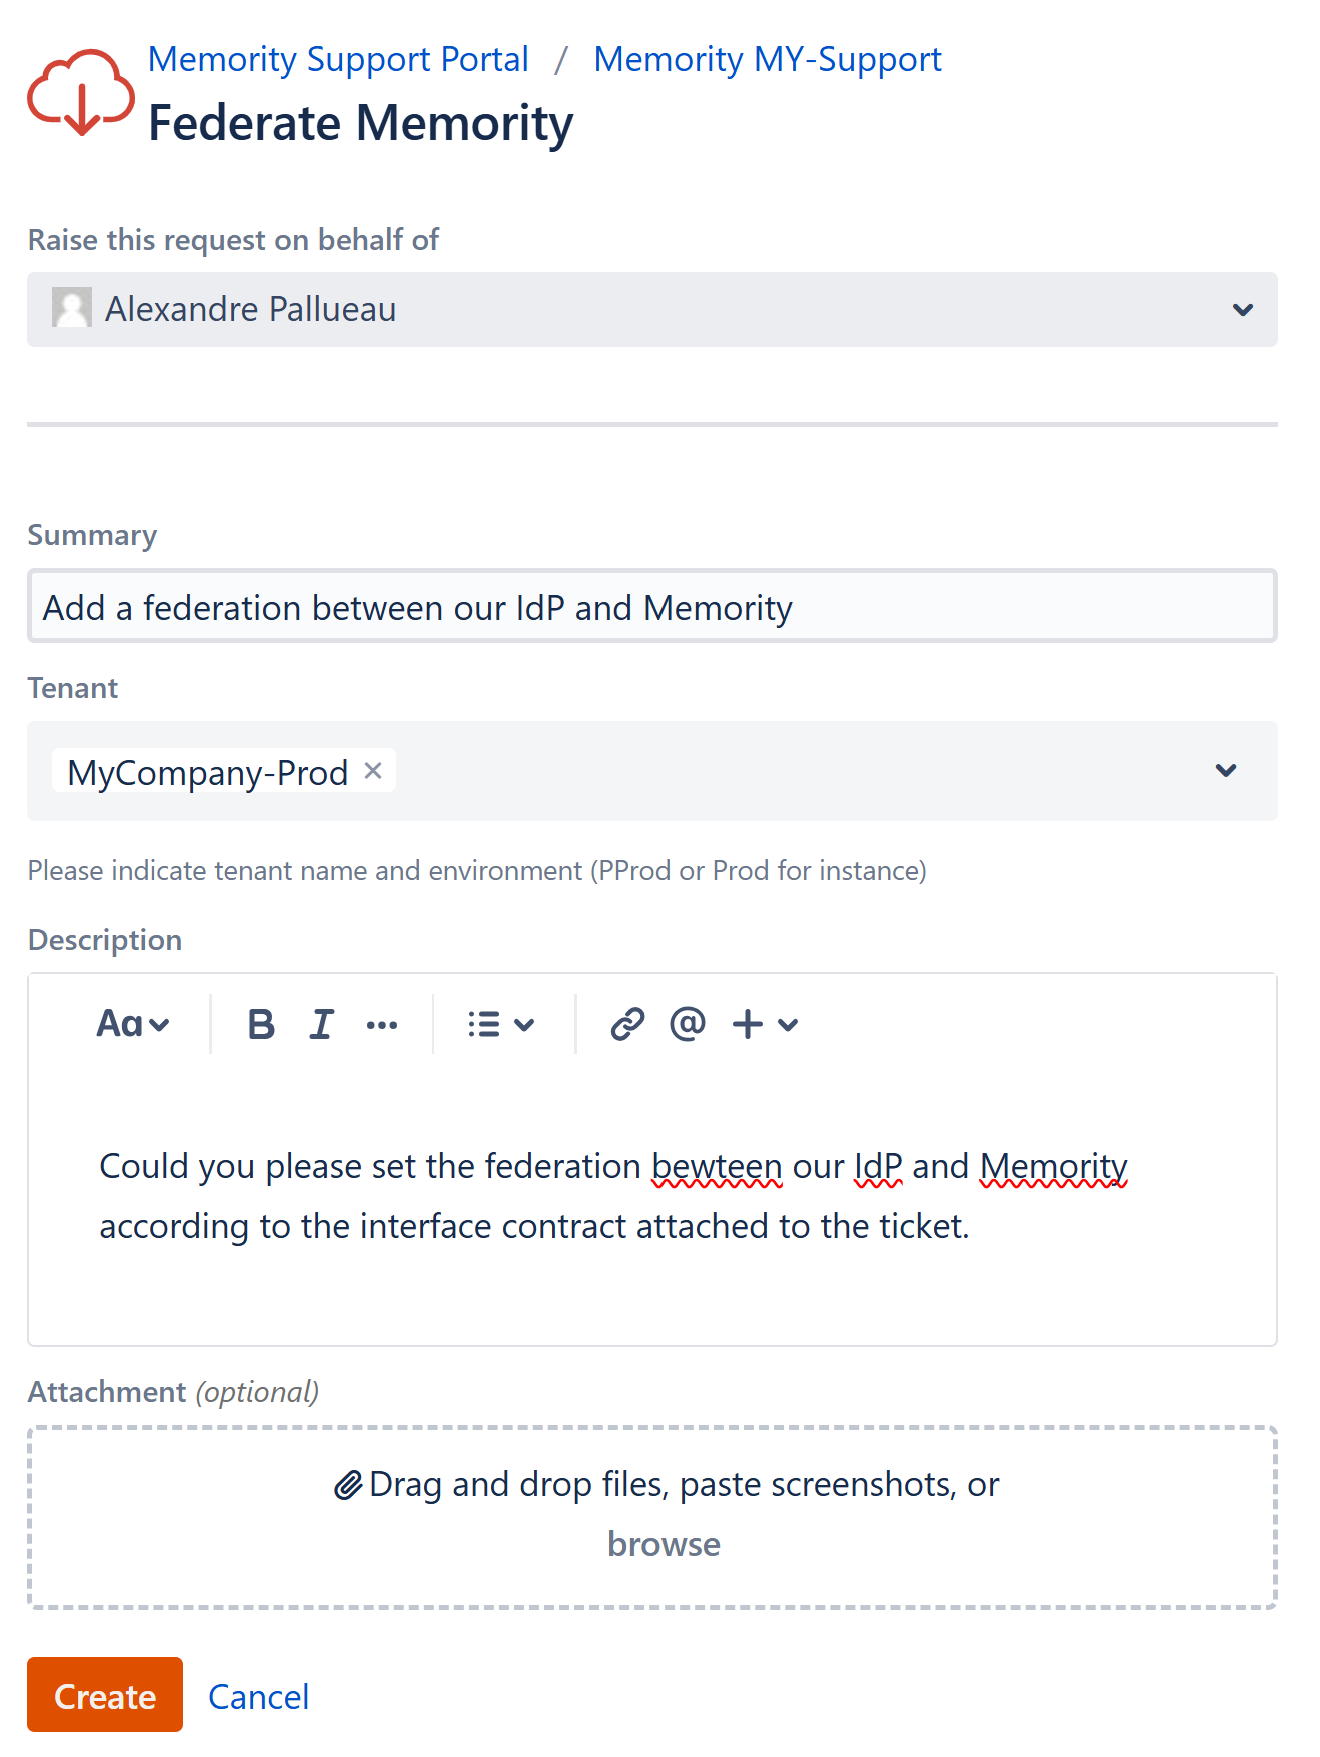1320x1757 pixels.
Task: Open the list options dropdown arrow
Action: tap(524, 1024)
